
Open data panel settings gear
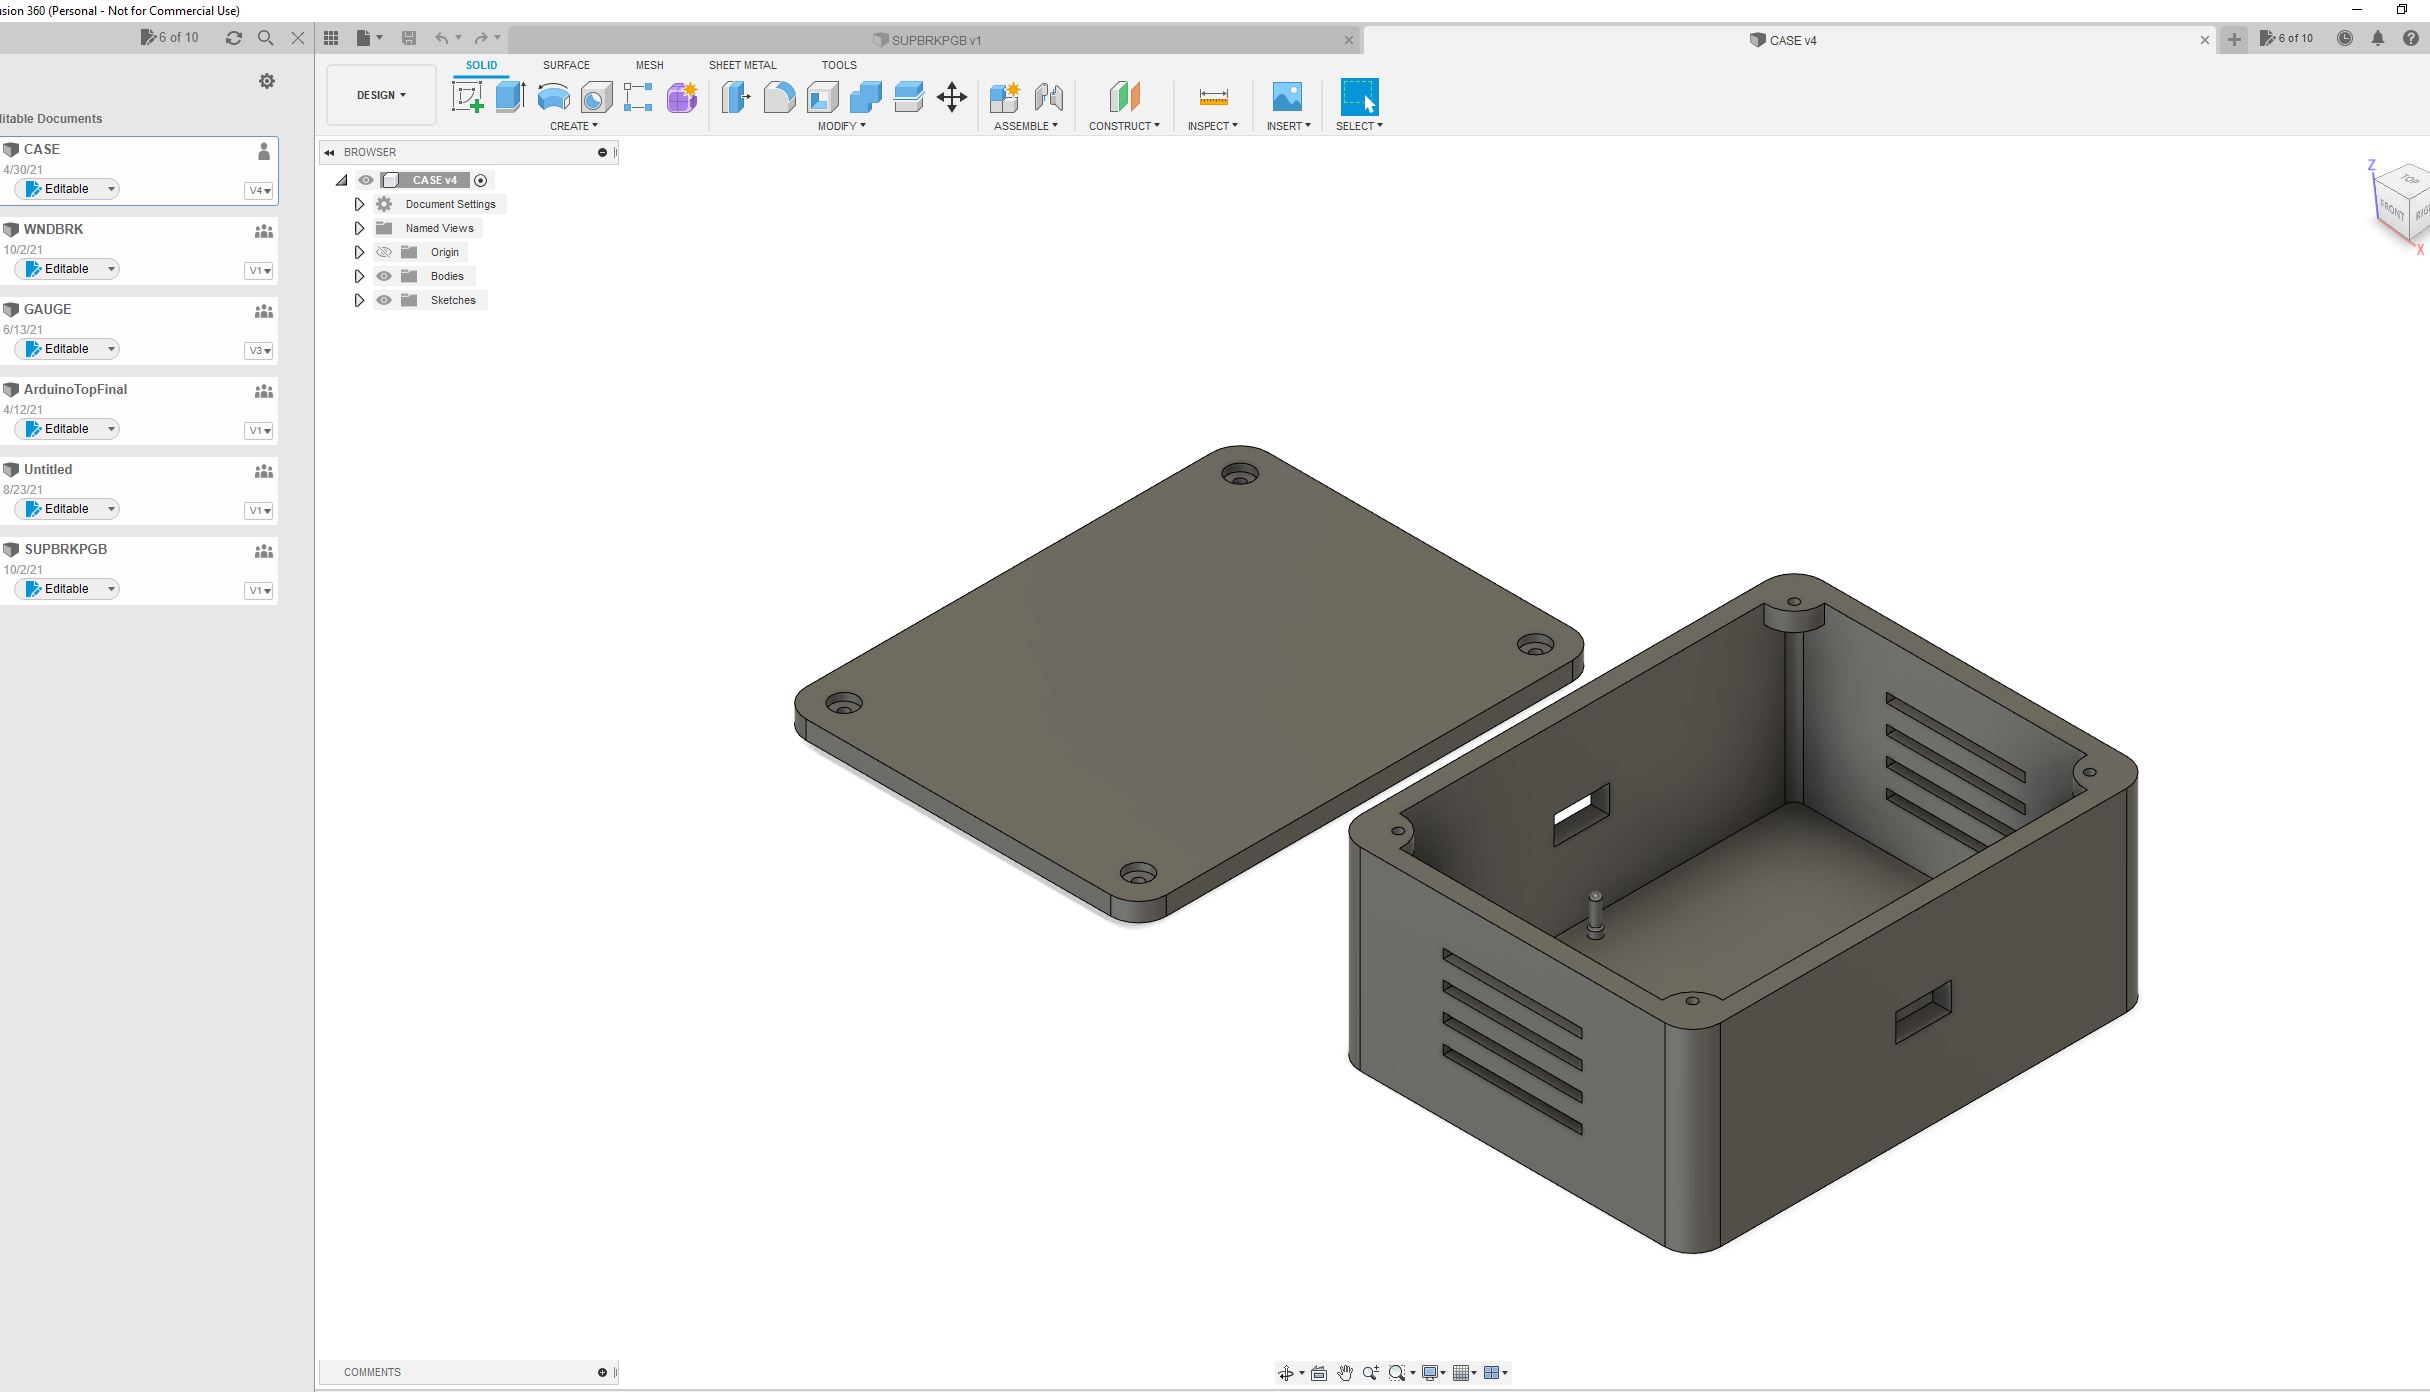click(x=267, y=81)
